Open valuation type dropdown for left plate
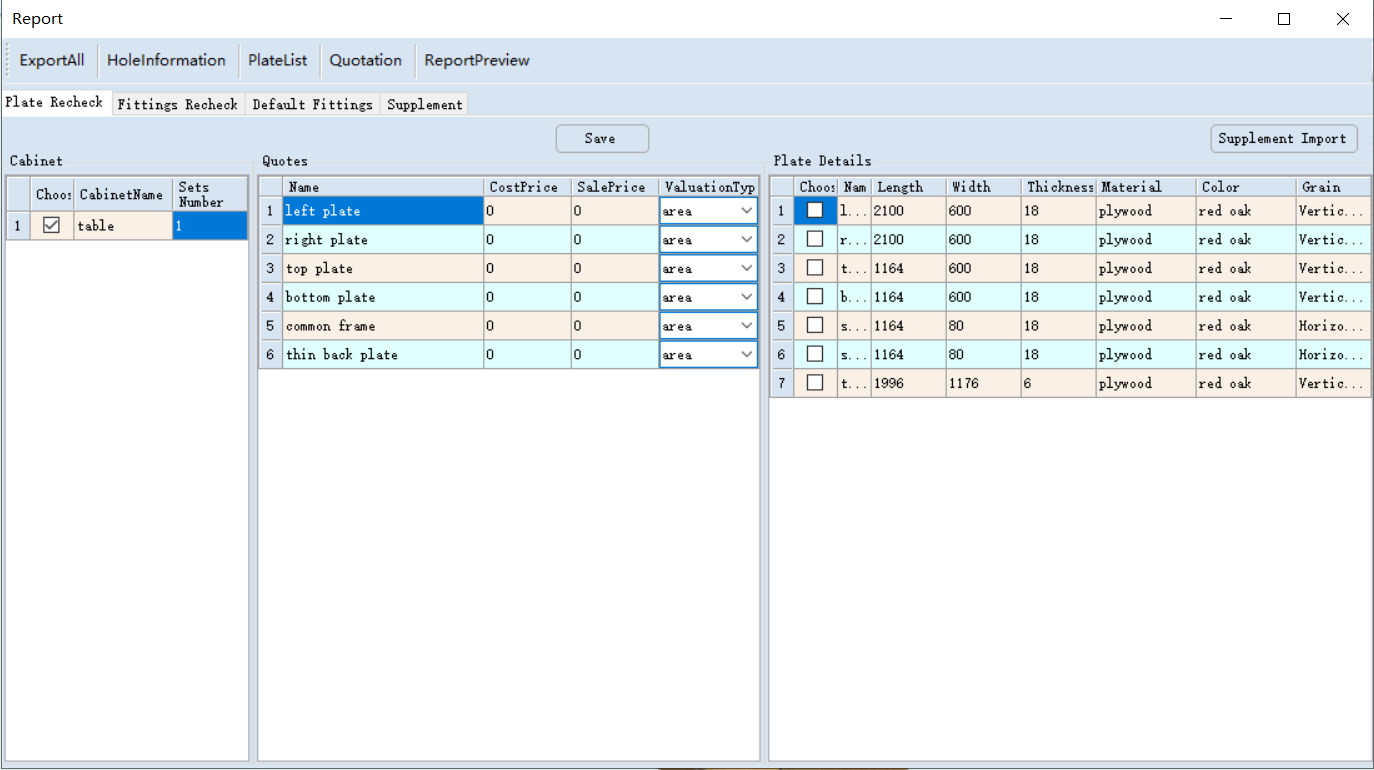This screenshot has width=1374, height=770. [x=746, y=211]
